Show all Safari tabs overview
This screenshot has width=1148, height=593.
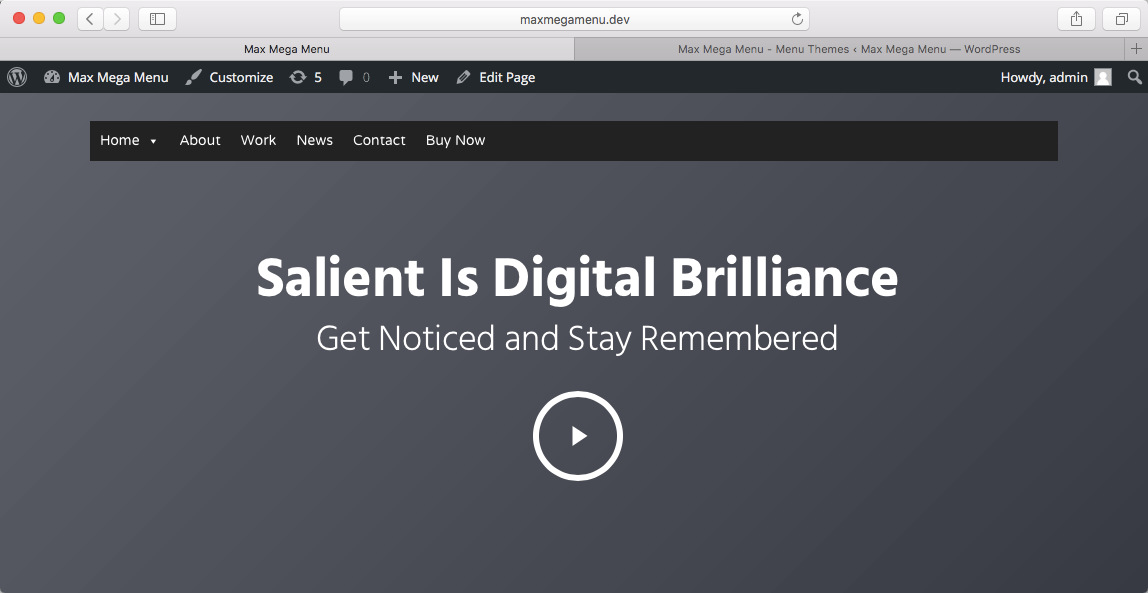tap(1121, 19)
